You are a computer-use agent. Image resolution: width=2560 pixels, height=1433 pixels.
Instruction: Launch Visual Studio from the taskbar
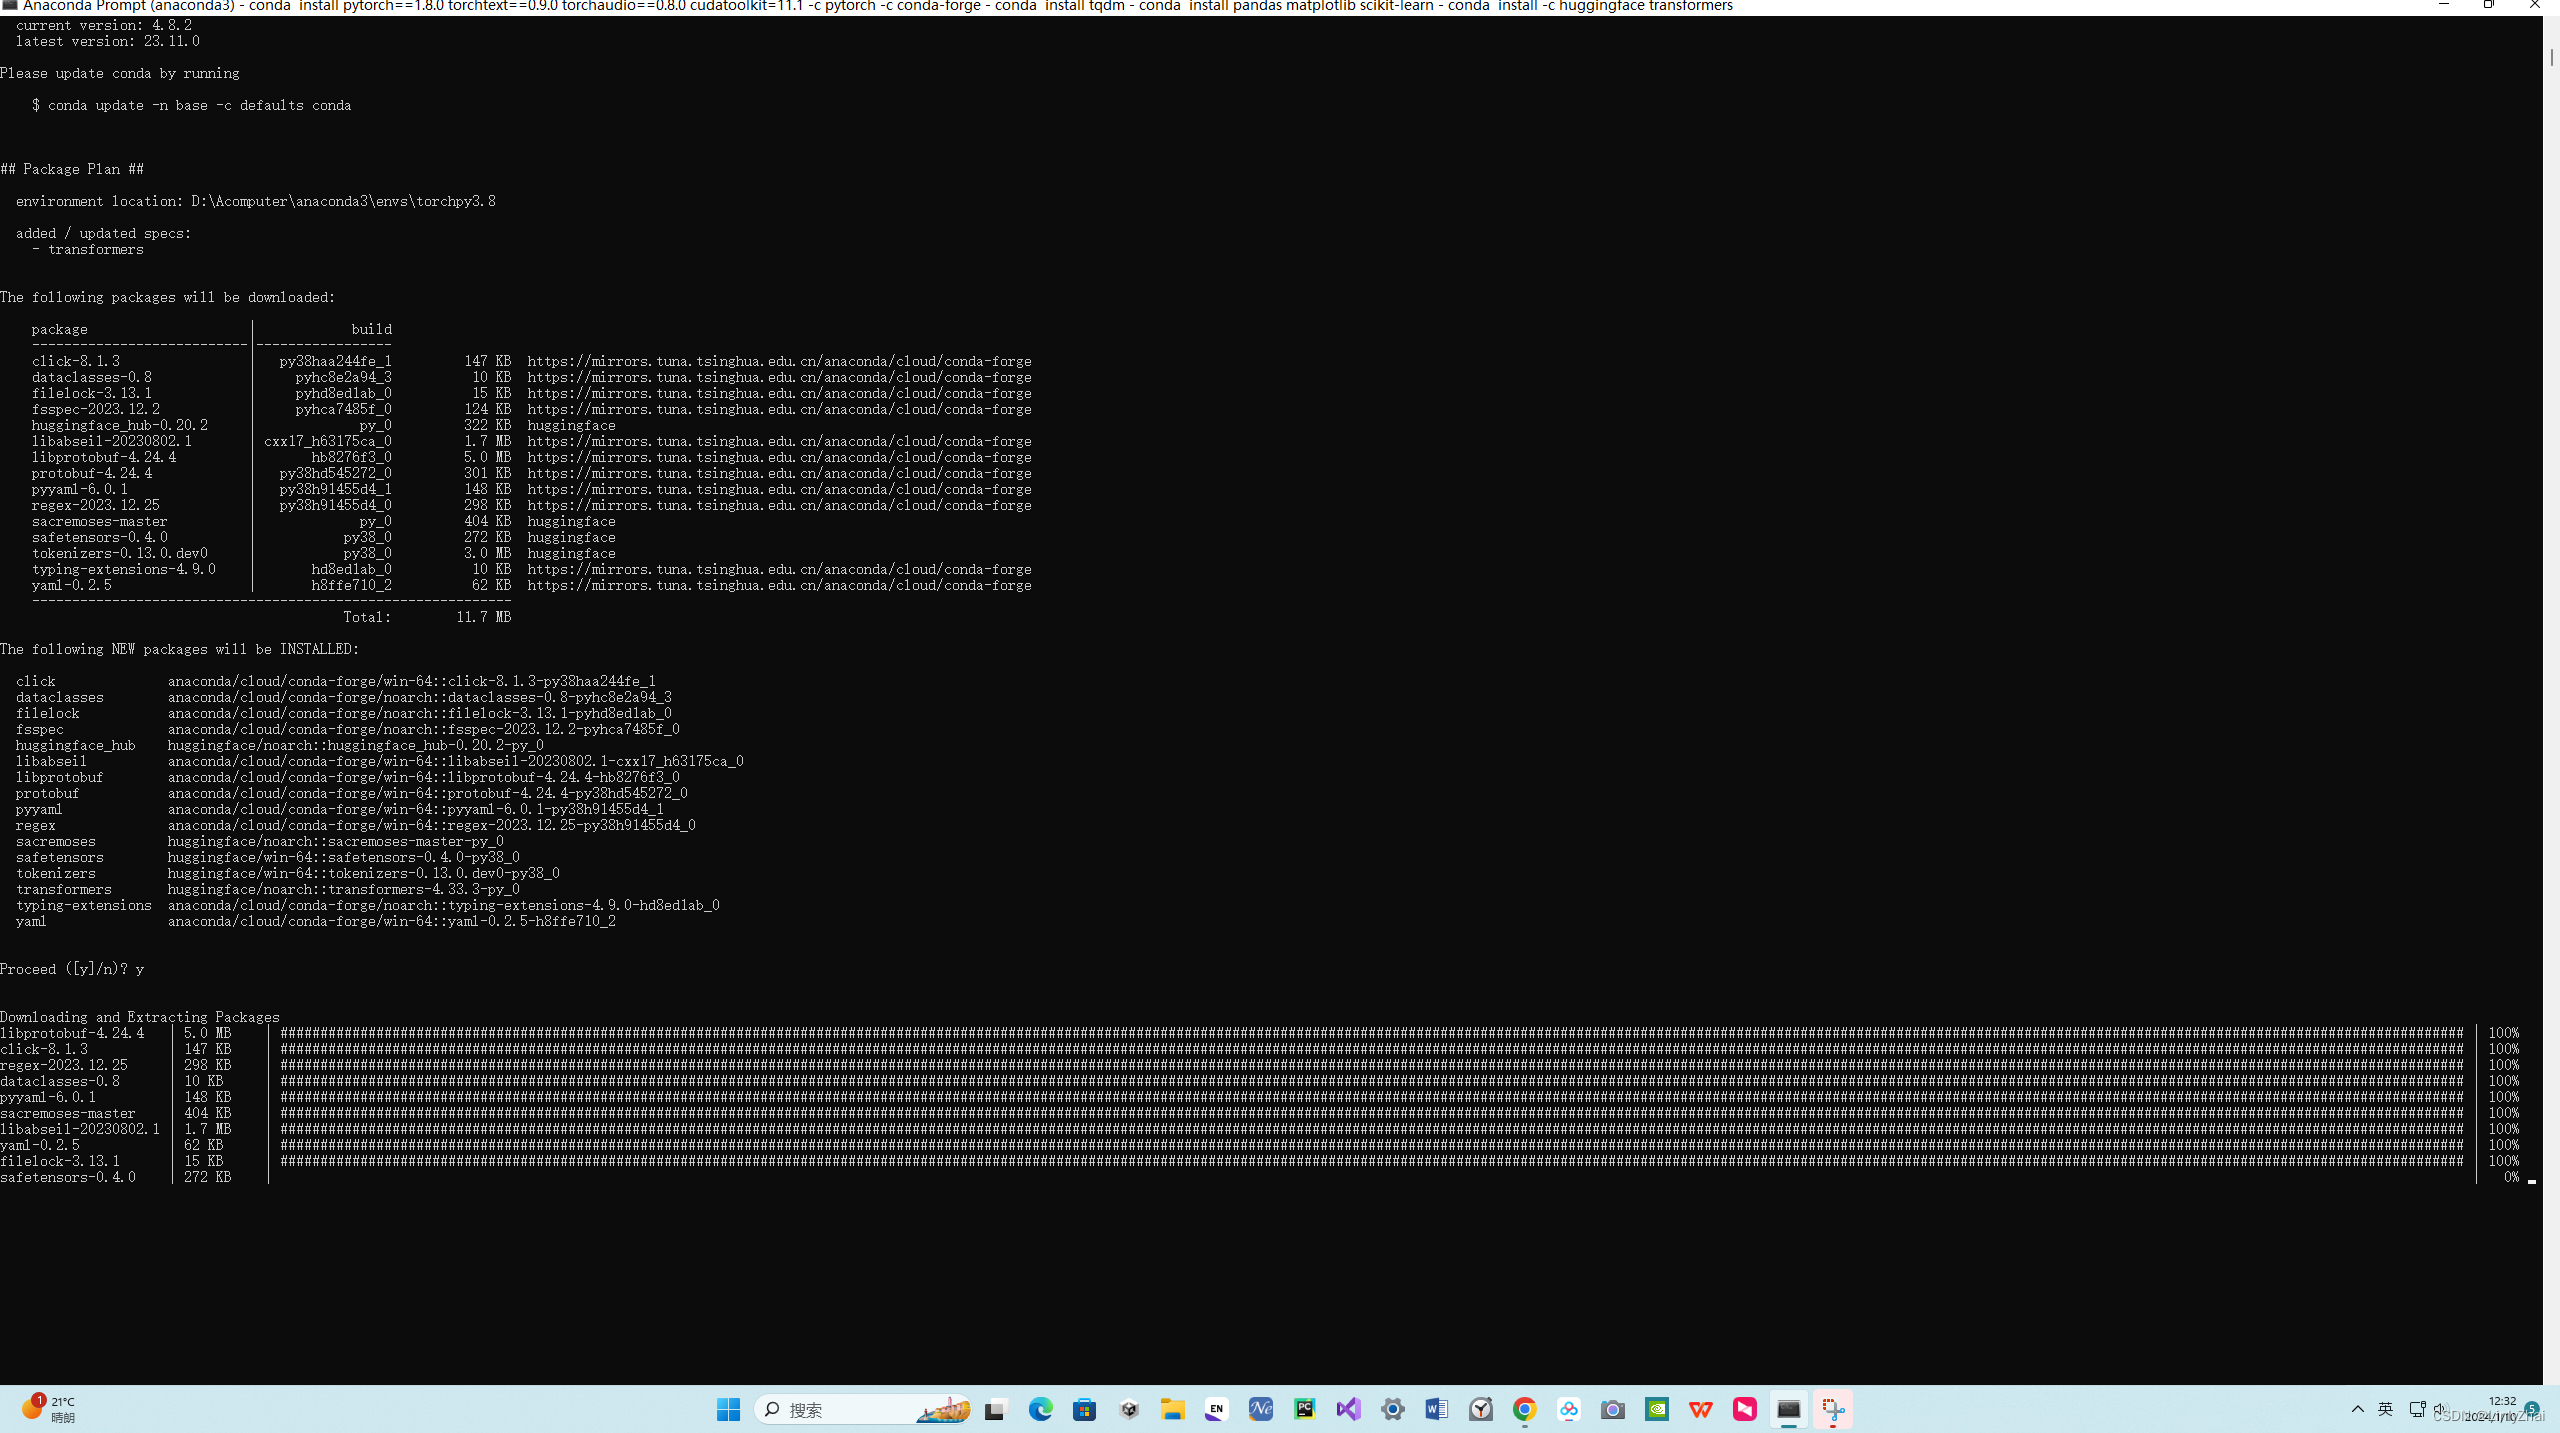coord(1348,1409)
